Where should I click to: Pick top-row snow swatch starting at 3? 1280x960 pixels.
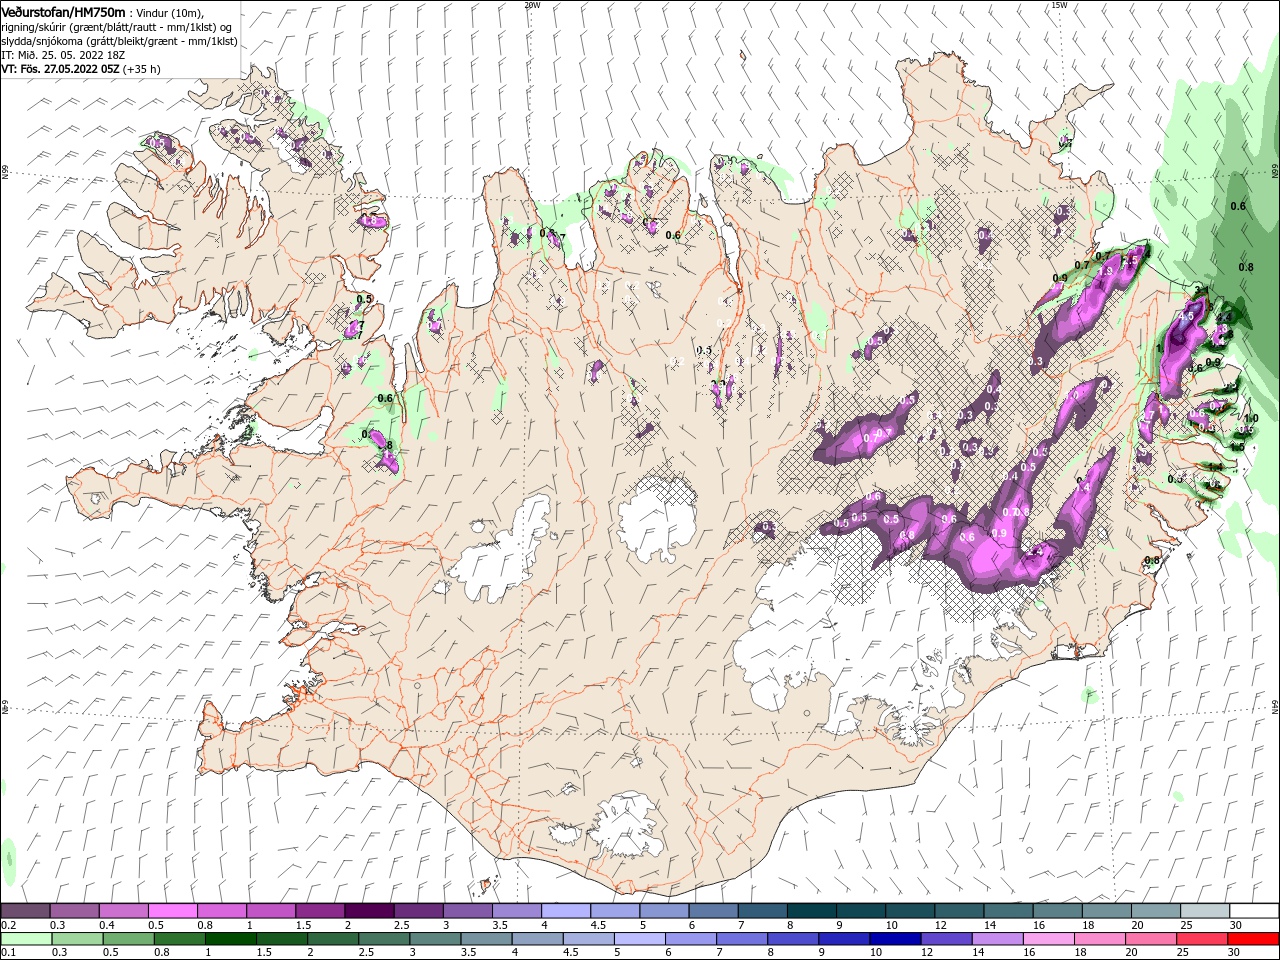coord(466,911)
